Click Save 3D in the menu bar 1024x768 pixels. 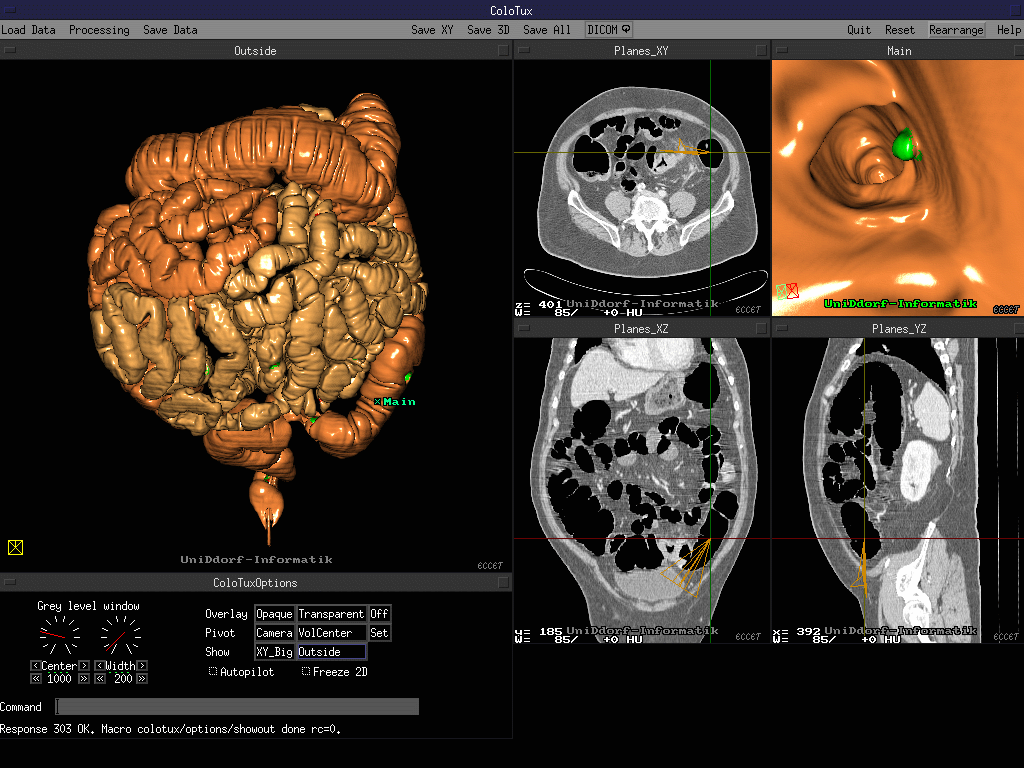488,30
